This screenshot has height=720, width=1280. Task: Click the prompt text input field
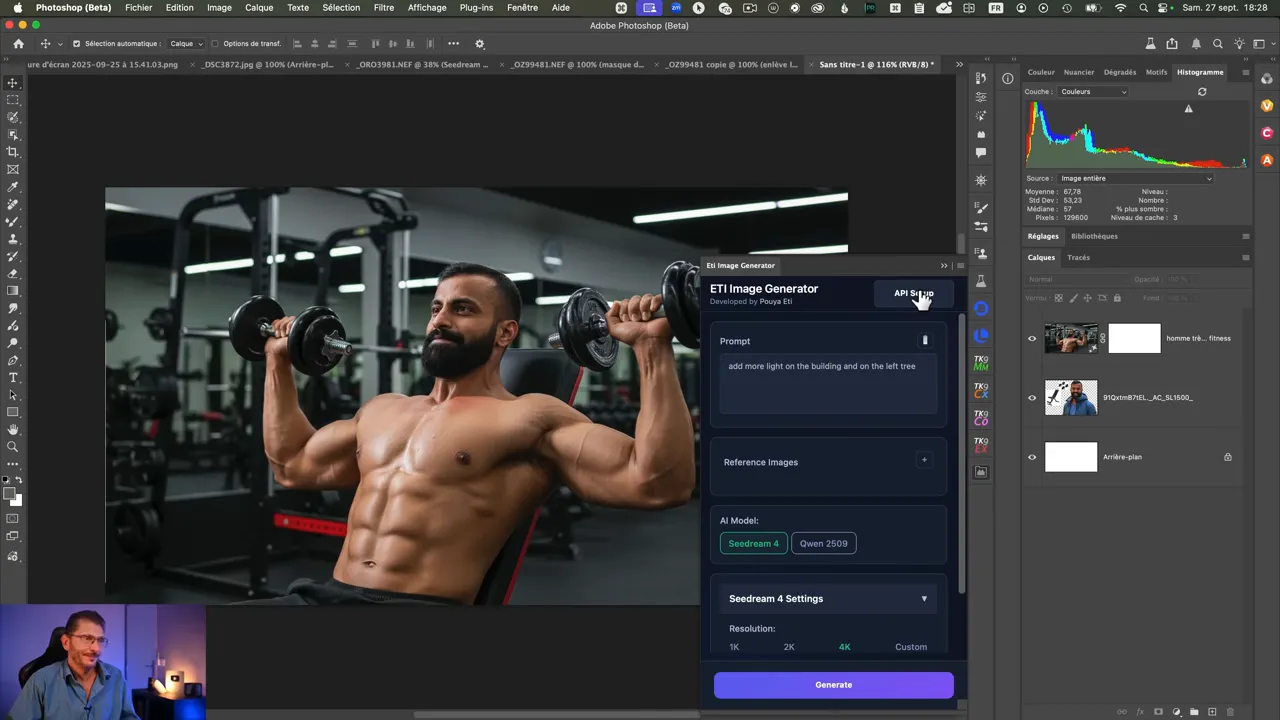(827, 384)
